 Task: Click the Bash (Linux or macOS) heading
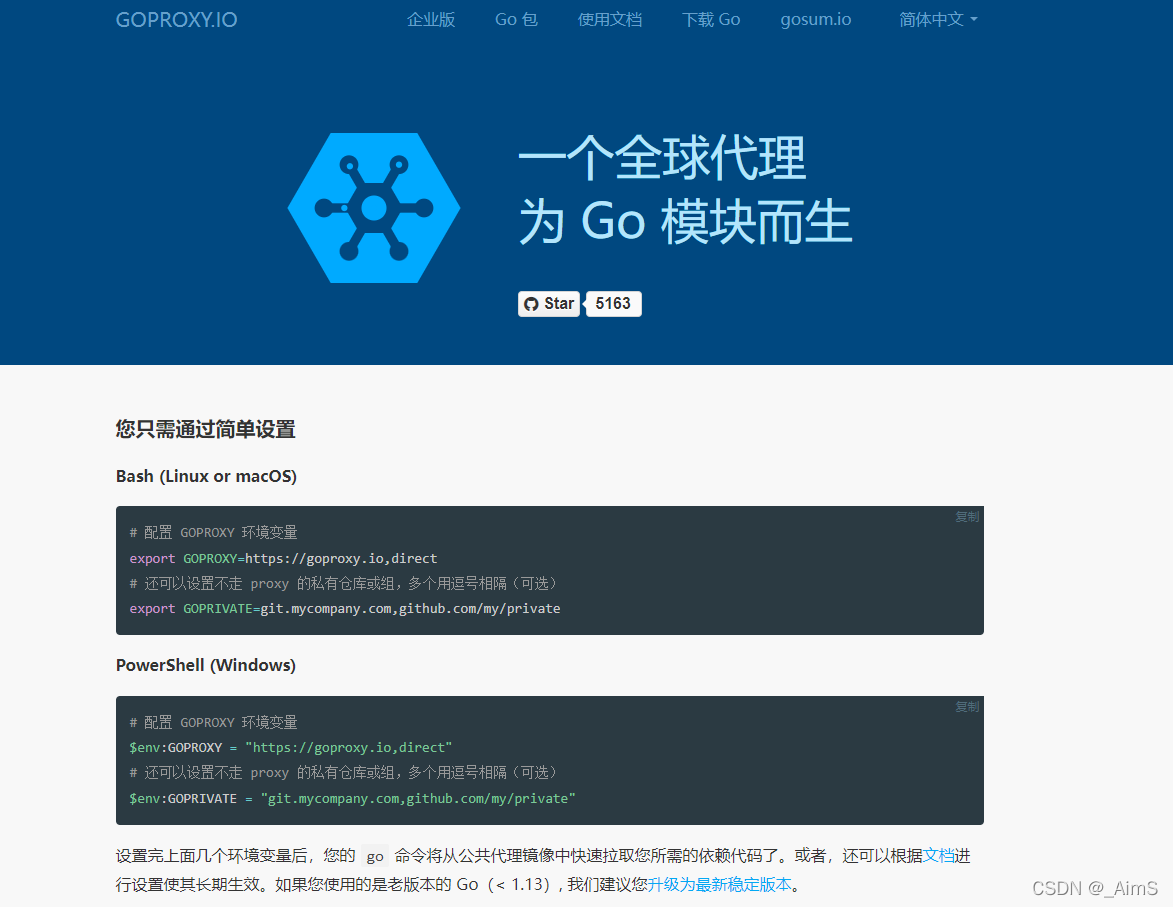point(206,477)
